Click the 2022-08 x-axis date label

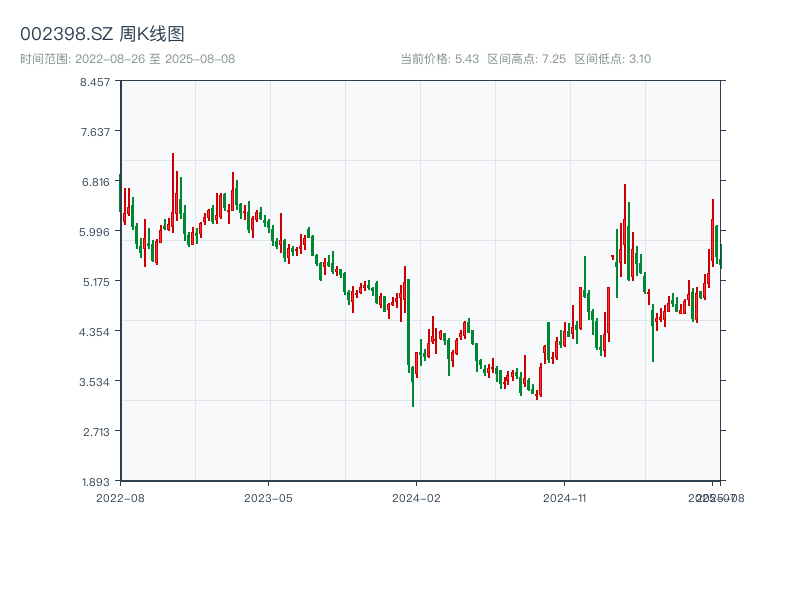(x=120, y=497)
